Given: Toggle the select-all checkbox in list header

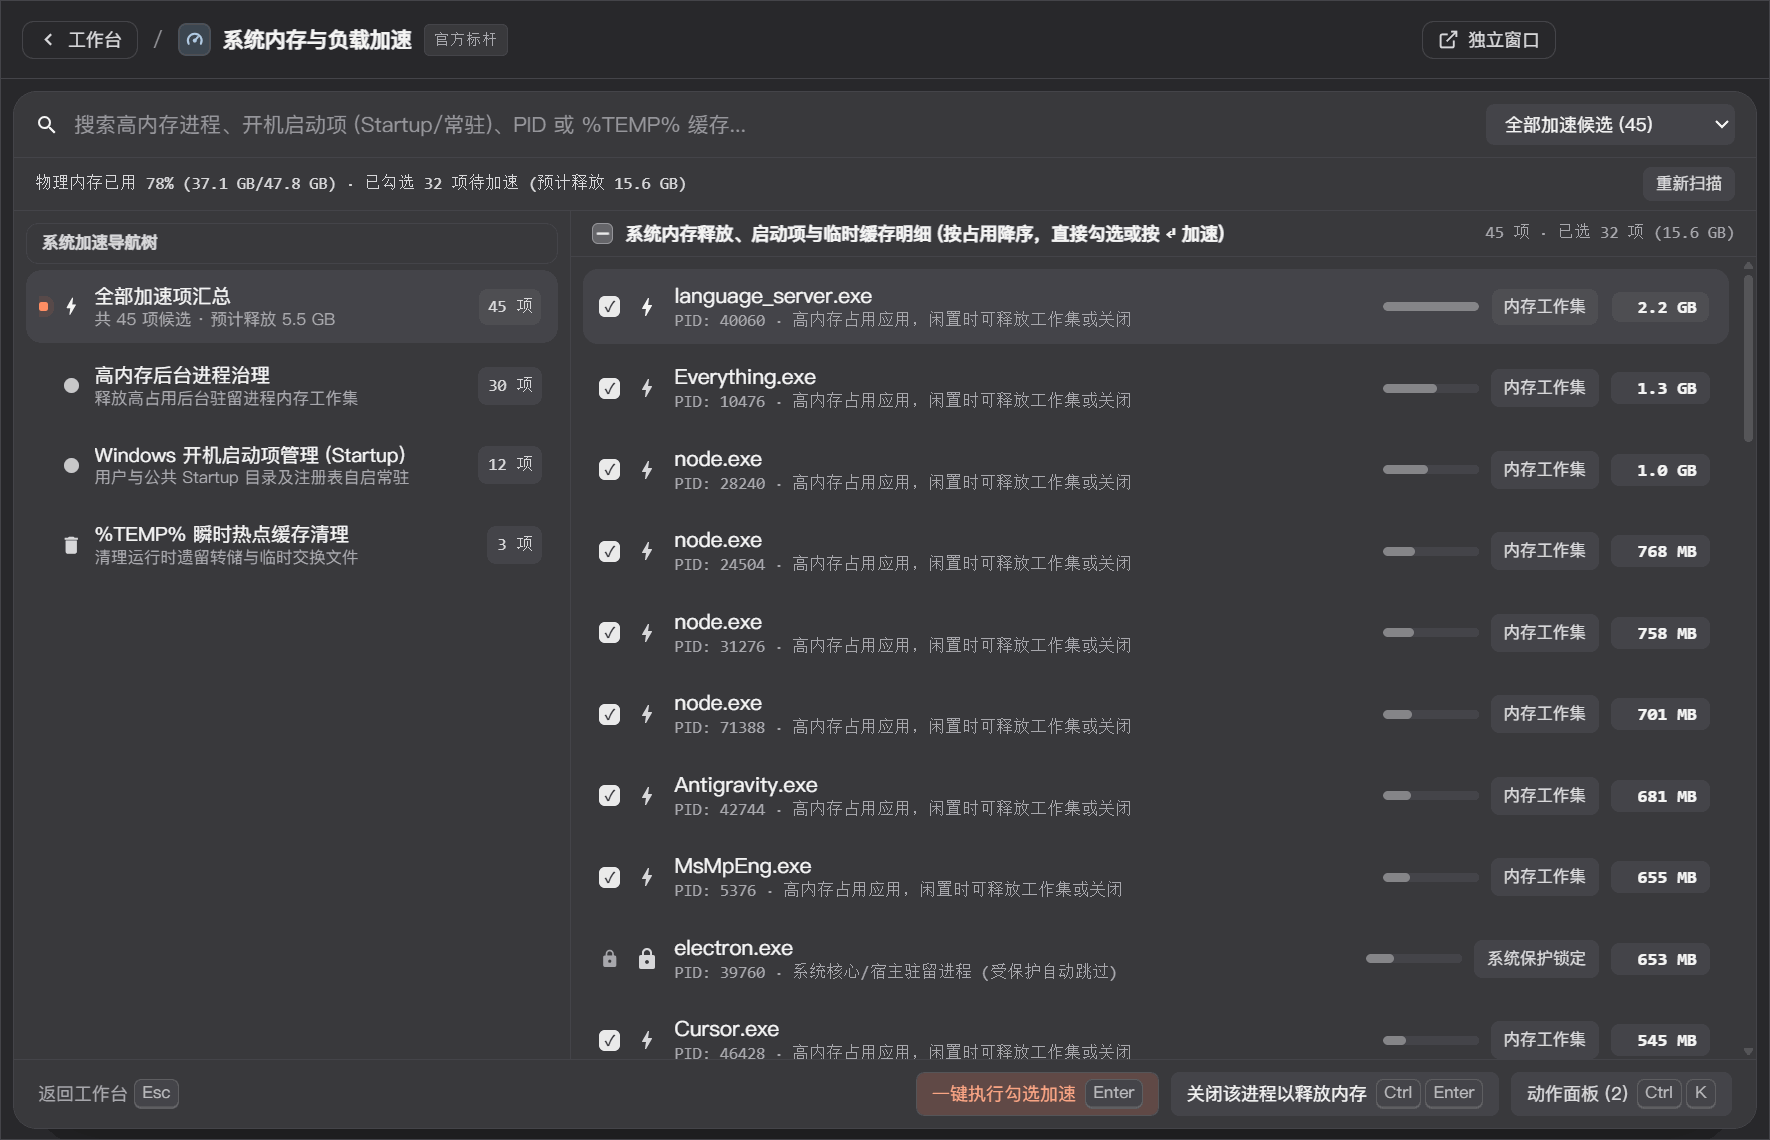Looking at the screenshot, I should coord(602,234).
